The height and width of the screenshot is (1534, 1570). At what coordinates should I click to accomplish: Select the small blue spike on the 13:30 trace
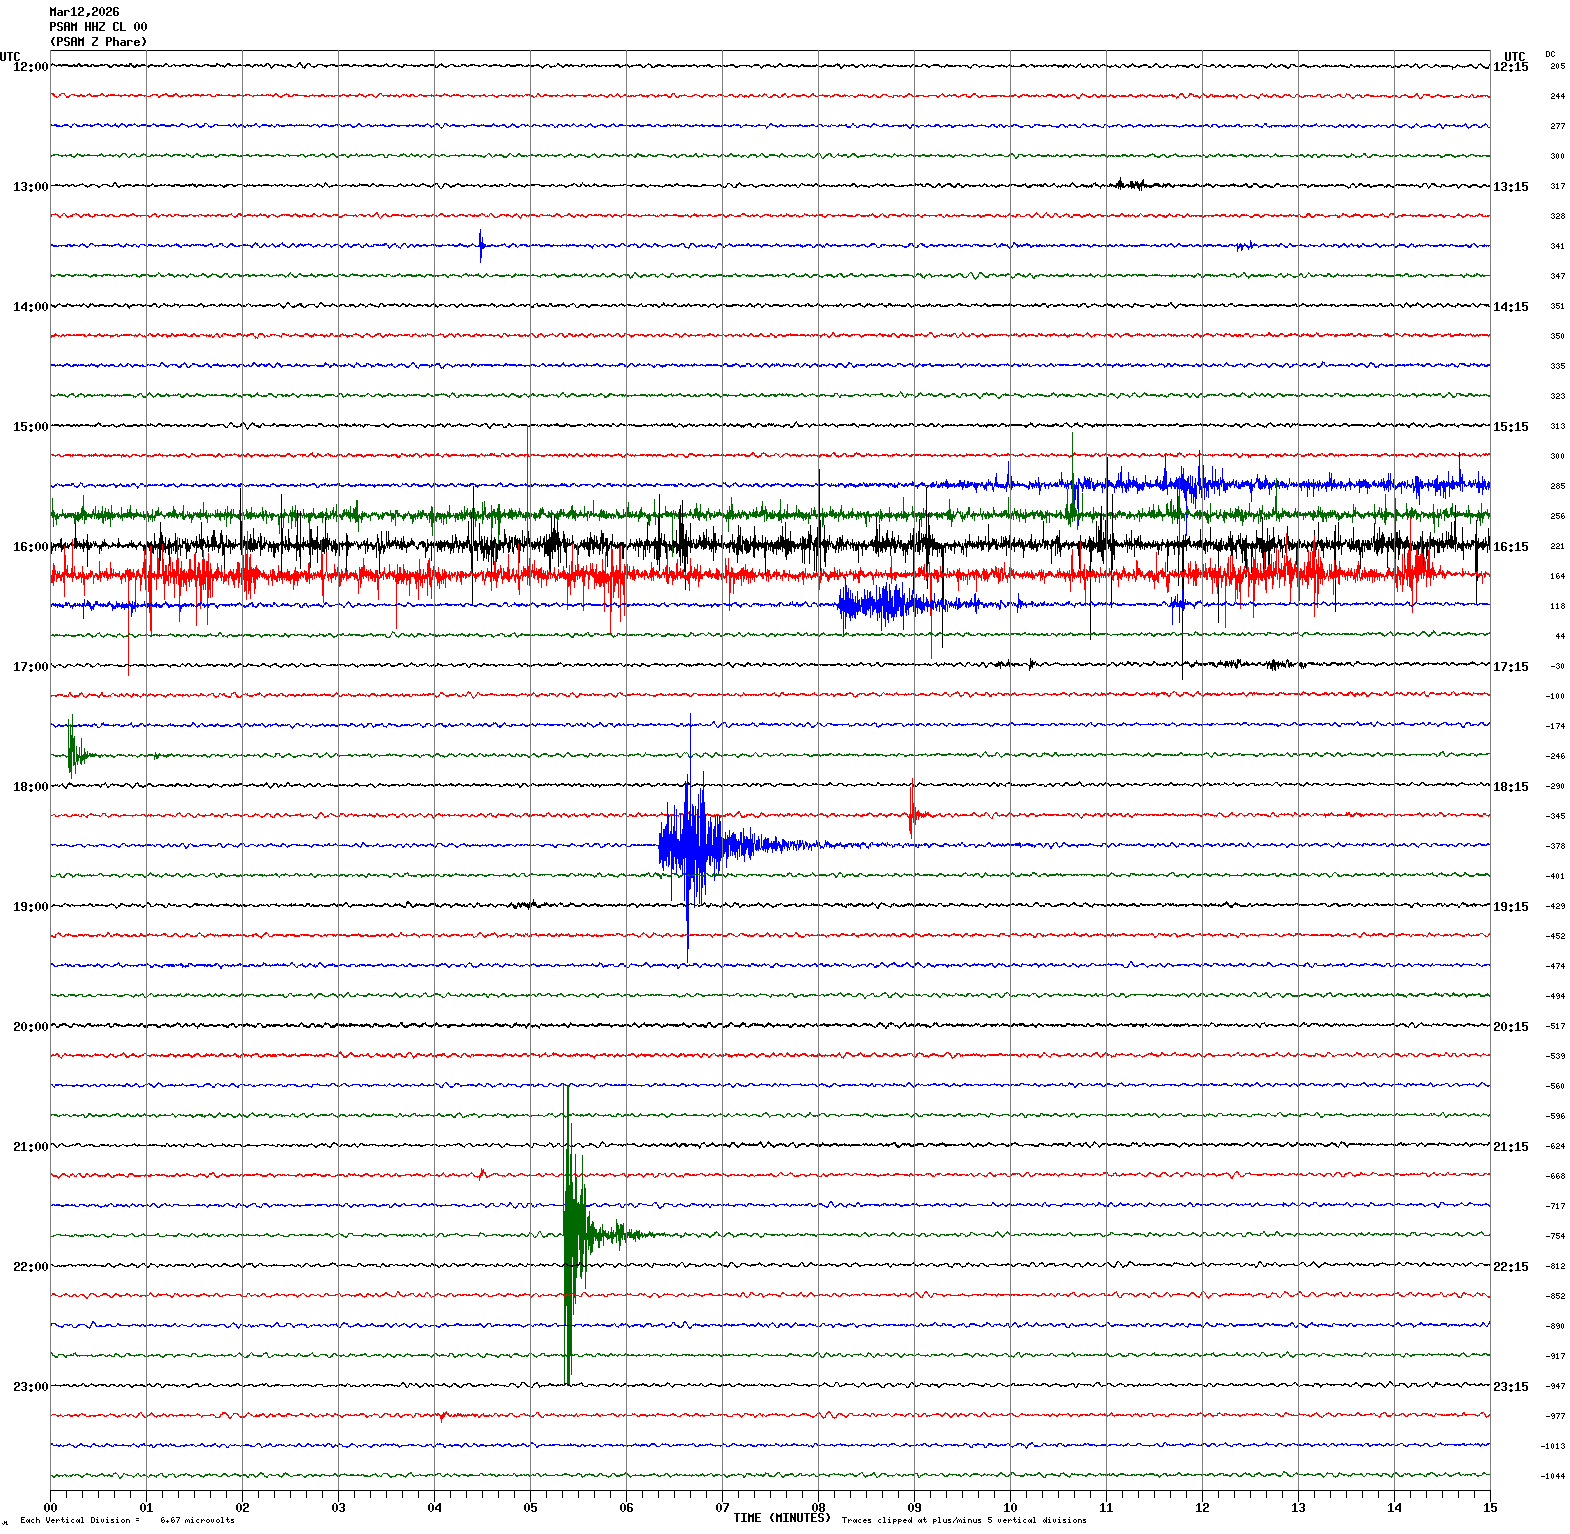coord(481,245)
